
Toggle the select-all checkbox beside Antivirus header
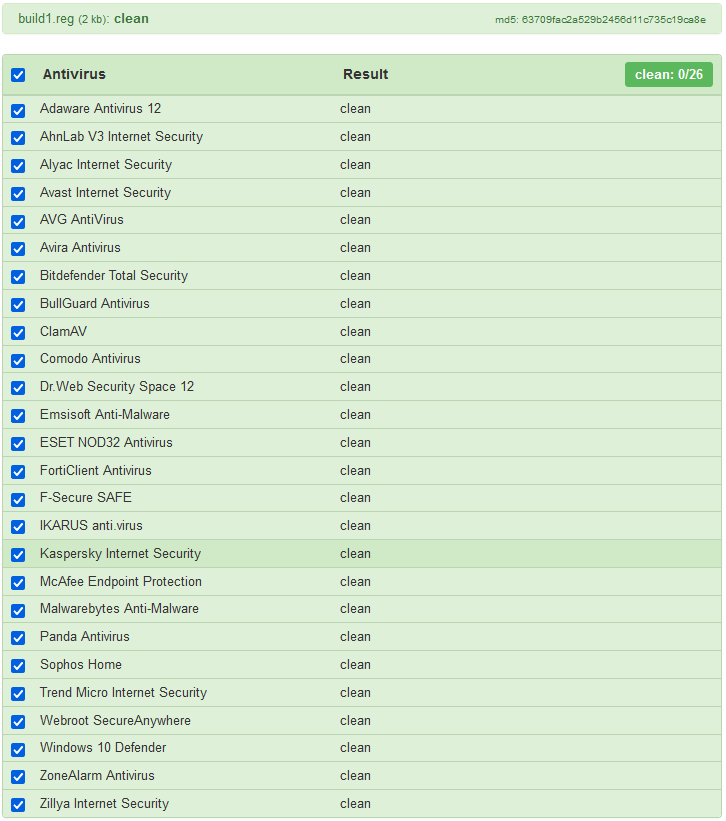click(x=18, y=75)
